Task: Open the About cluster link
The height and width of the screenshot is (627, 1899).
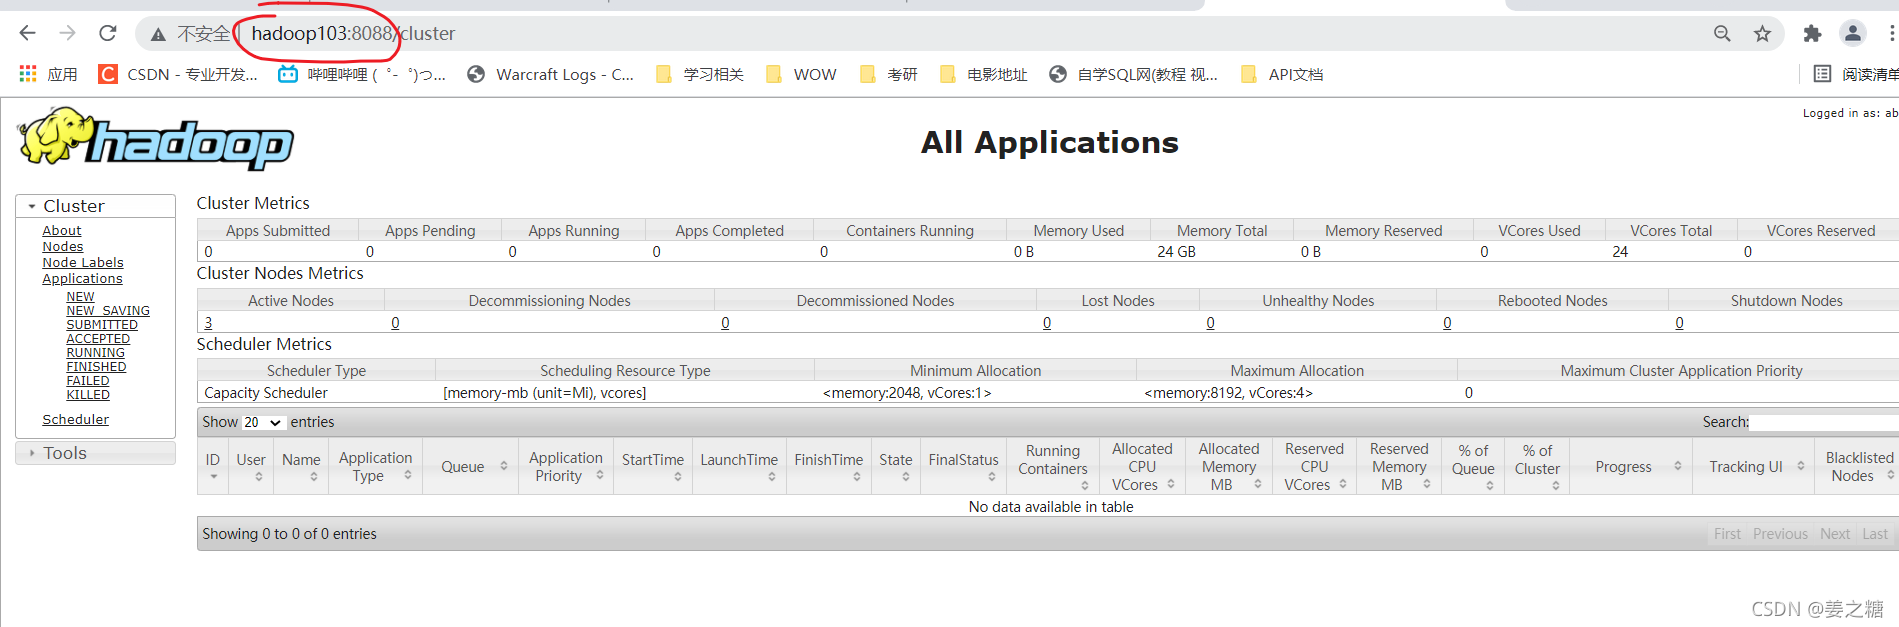Action: (62, 230)
